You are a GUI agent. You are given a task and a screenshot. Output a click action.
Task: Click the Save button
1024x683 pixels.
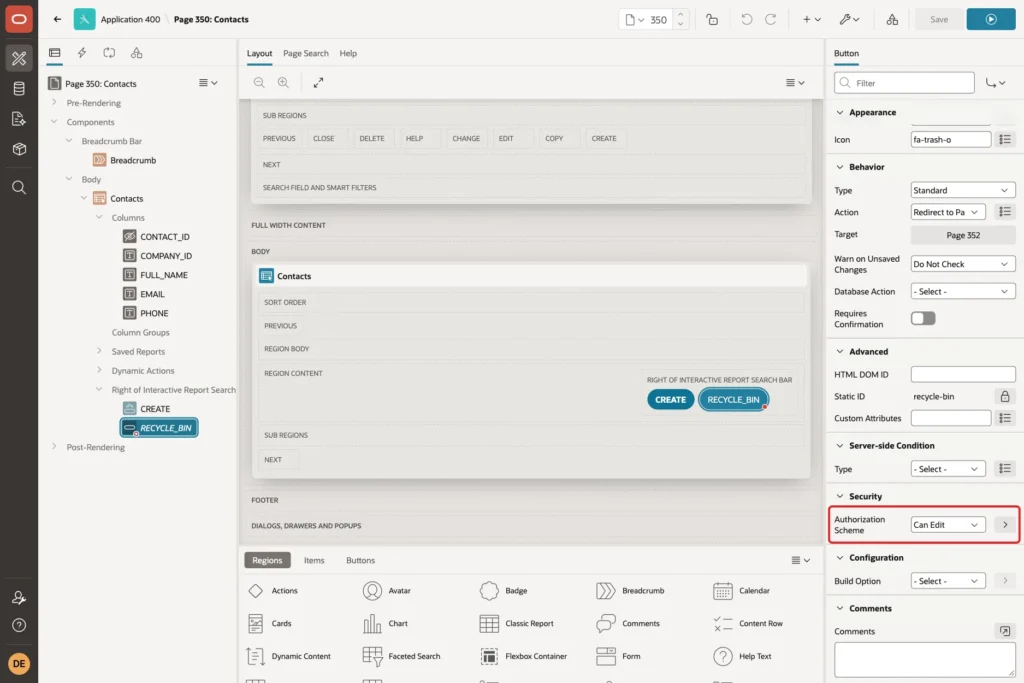click(x=938, y=20)
